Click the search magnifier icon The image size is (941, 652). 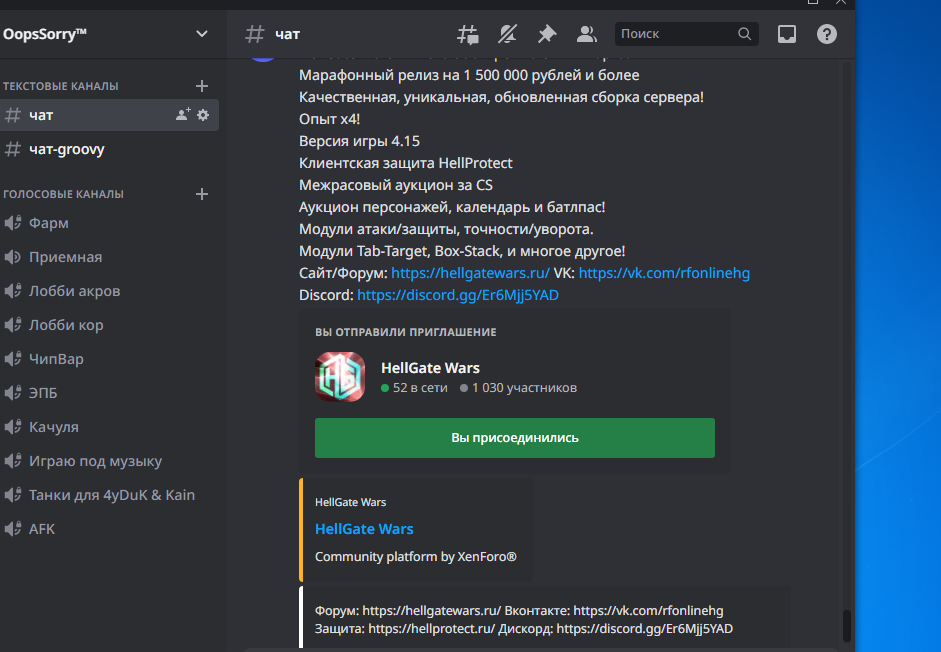[x=744, y=34]
